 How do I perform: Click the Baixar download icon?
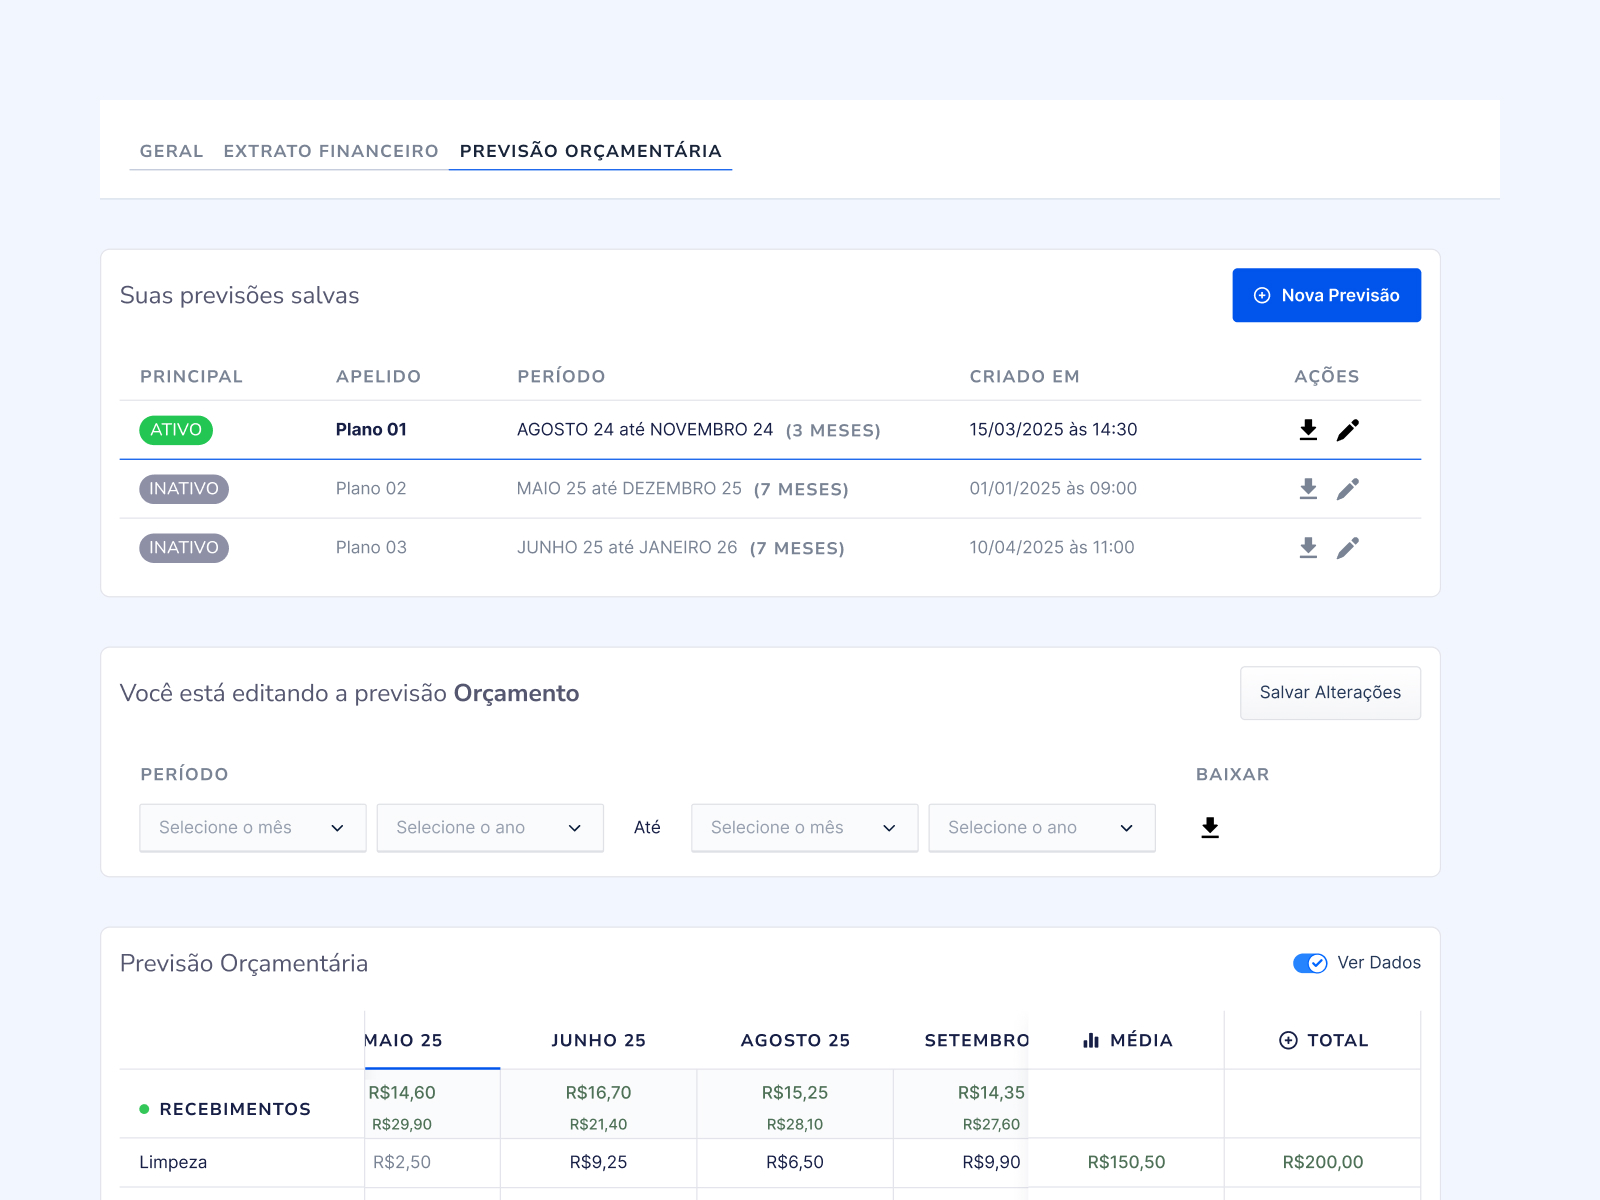pos(1210,828)
